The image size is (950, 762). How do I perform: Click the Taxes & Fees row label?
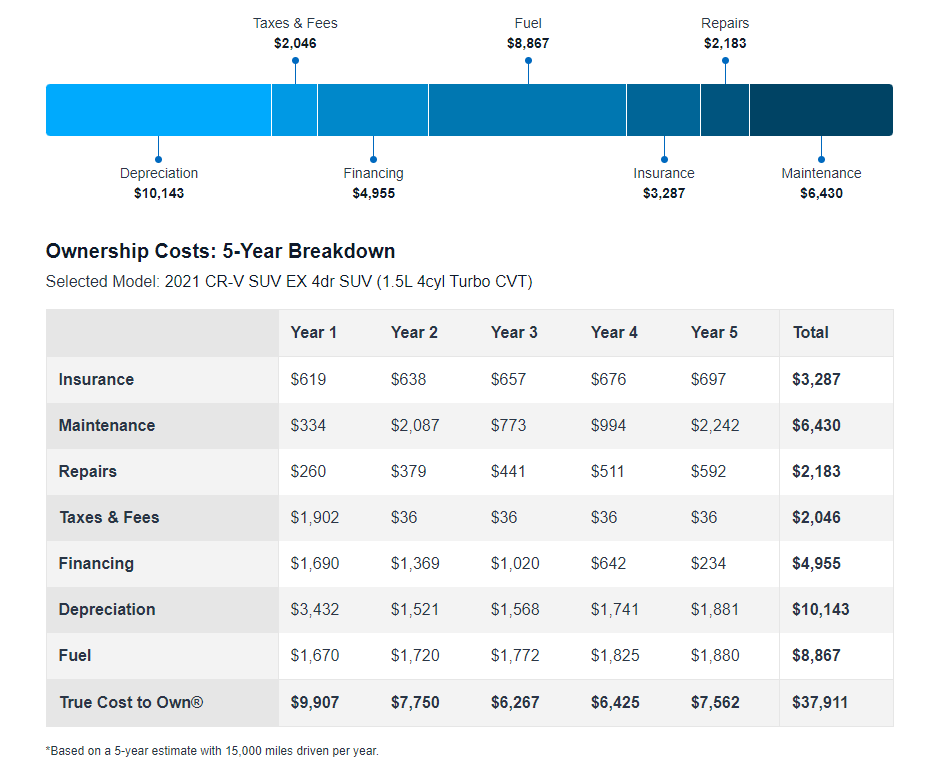109,518
